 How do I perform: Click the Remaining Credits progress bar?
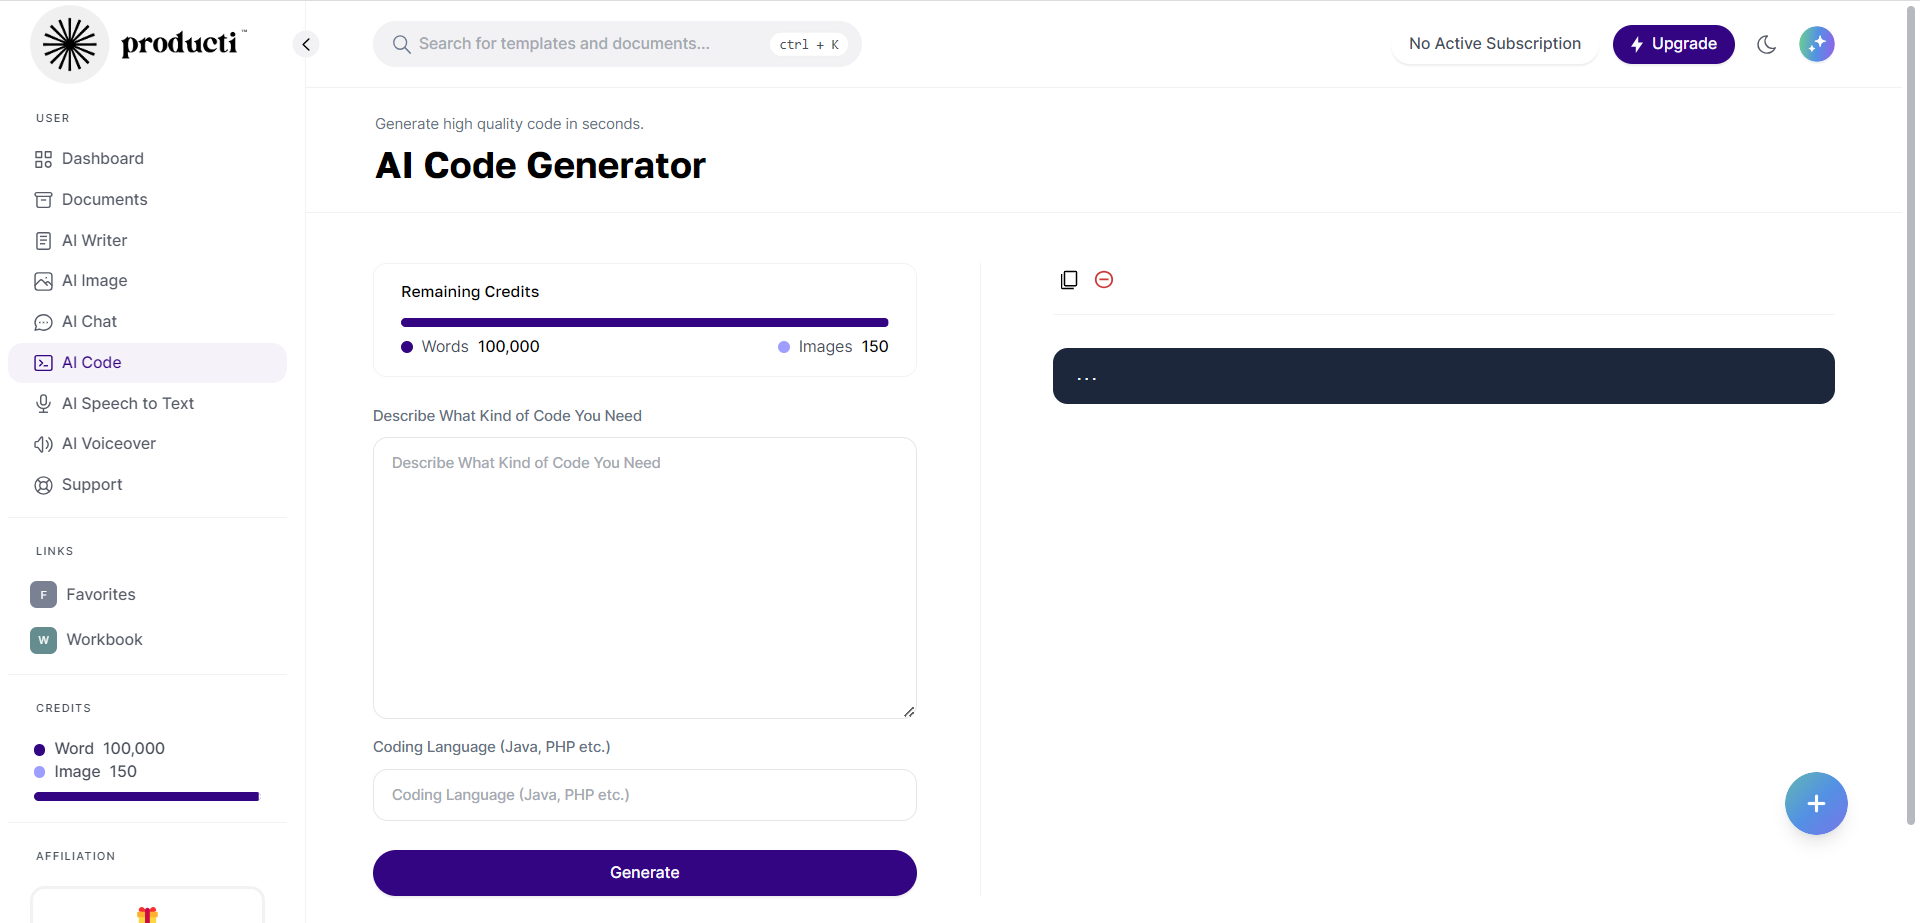click(644, 323)
